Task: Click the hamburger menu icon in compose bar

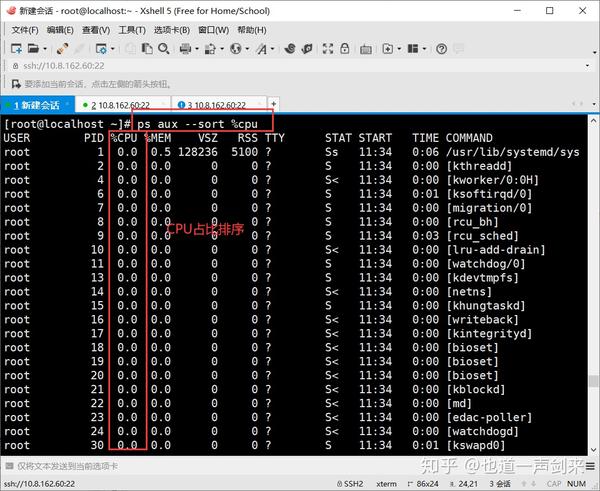Action: (590, 466)
